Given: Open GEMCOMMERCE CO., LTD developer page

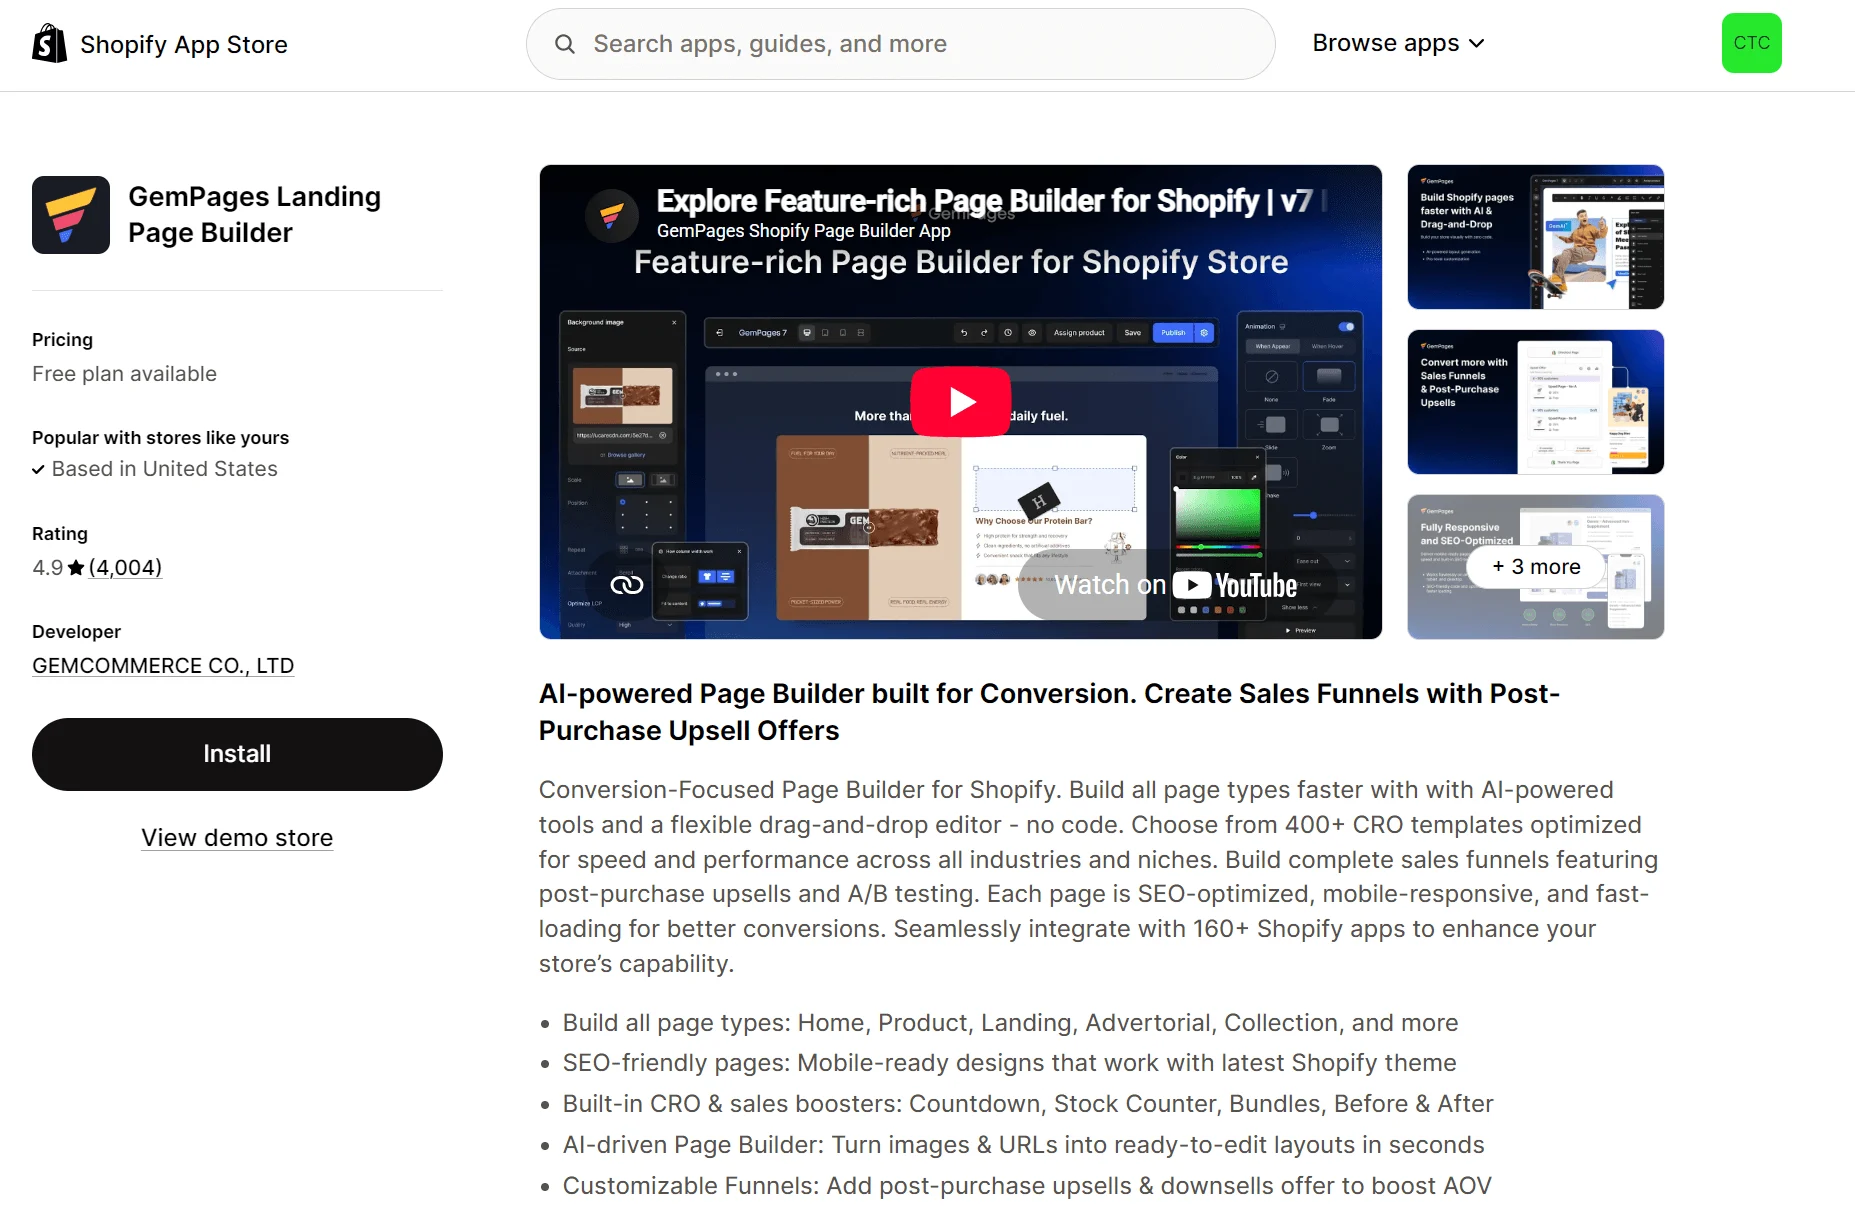Looking at the screenshot, I should (163, 666).
